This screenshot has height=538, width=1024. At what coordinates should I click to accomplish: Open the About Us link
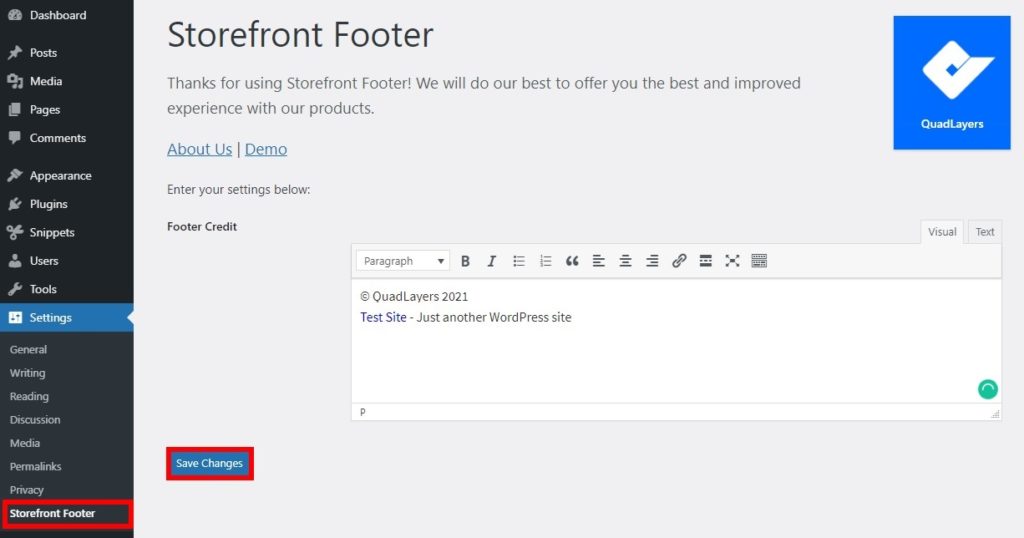[x=199, y=150]
